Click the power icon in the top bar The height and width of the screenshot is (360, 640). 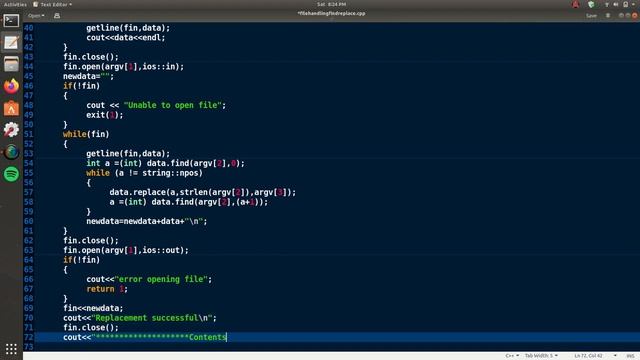tap(625, 4)
